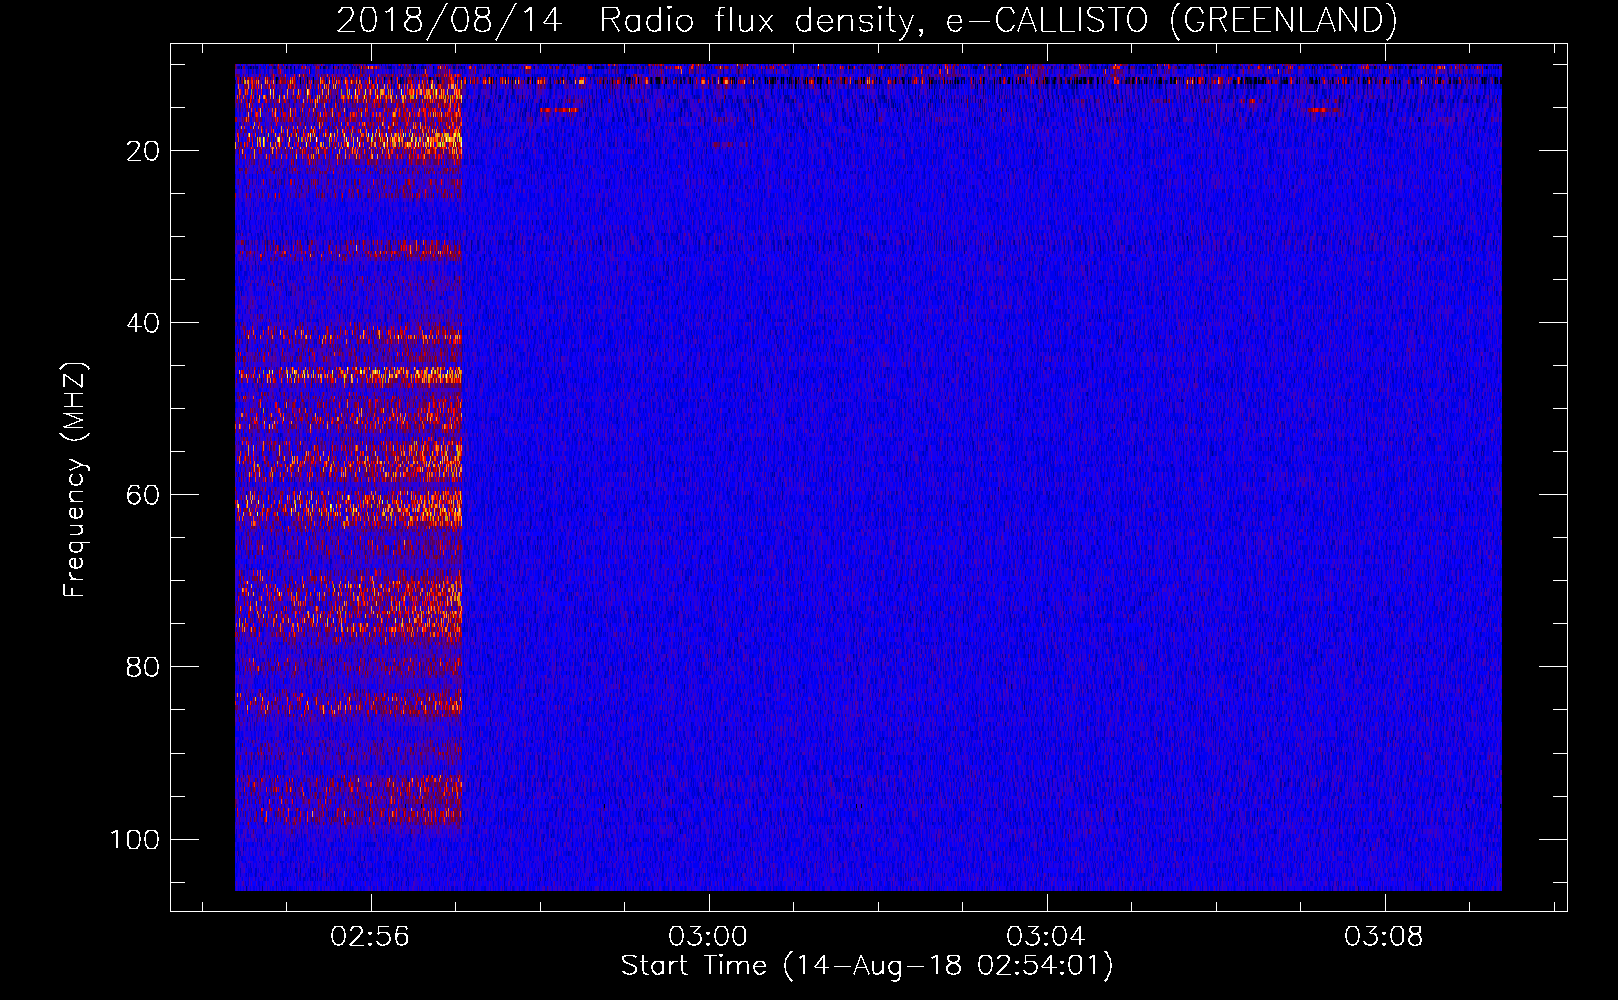The height and width of the screenshot is (1000, 1618).
Task: Click the 'Frequency (MHZ)' axis label
Action: coord(75,480)
